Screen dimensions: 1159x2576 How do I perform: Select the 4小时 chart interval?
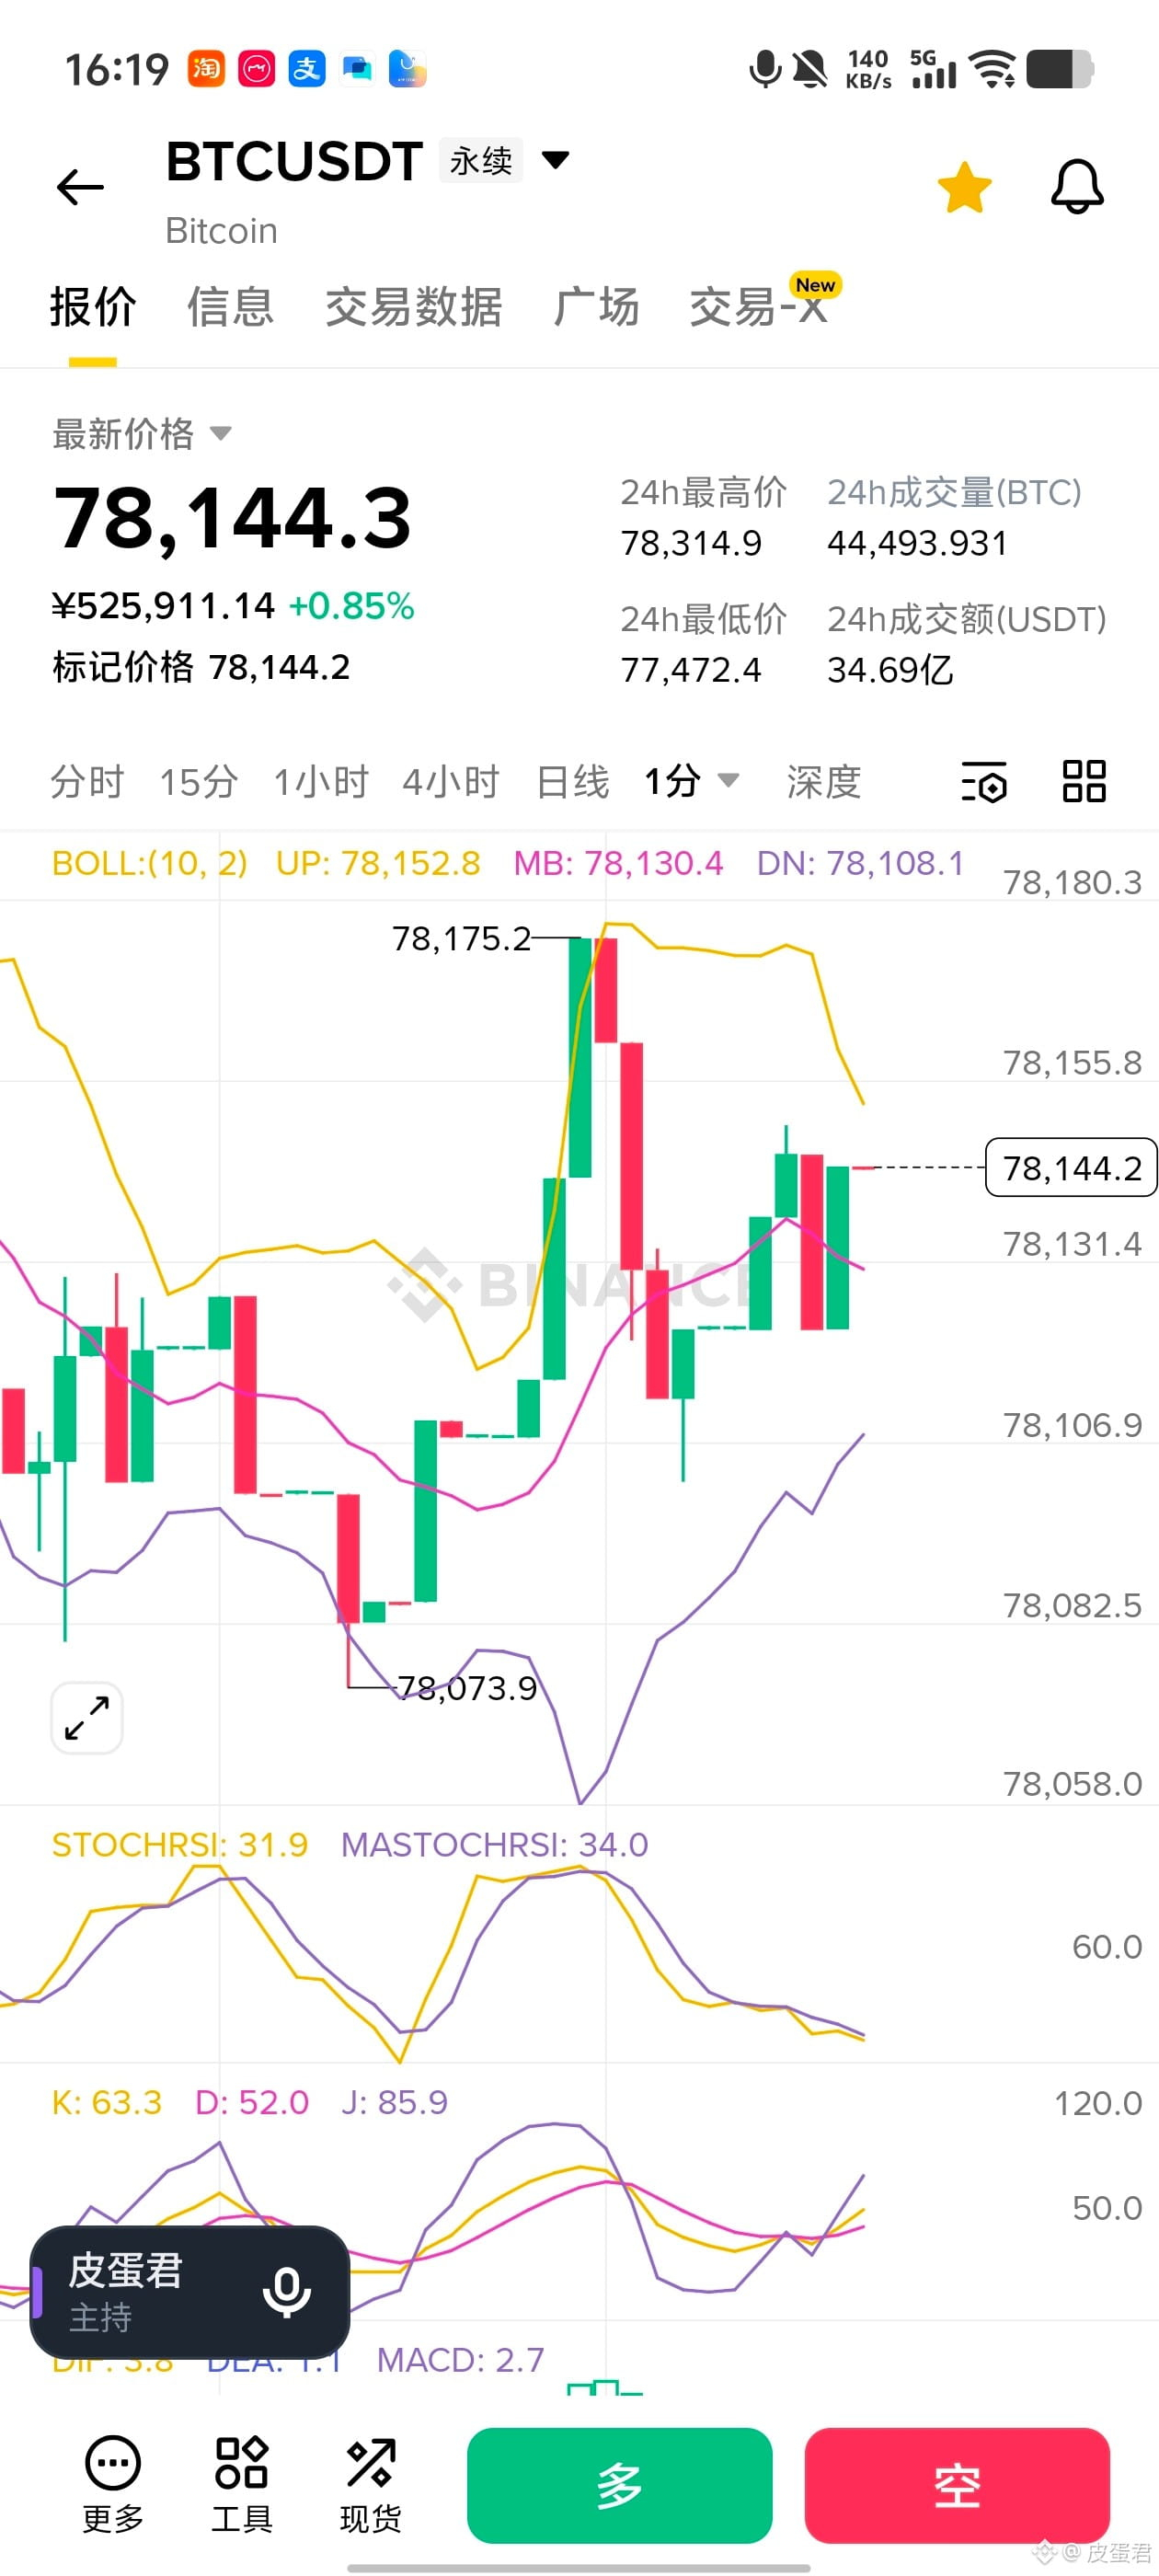tap(451, 781)
